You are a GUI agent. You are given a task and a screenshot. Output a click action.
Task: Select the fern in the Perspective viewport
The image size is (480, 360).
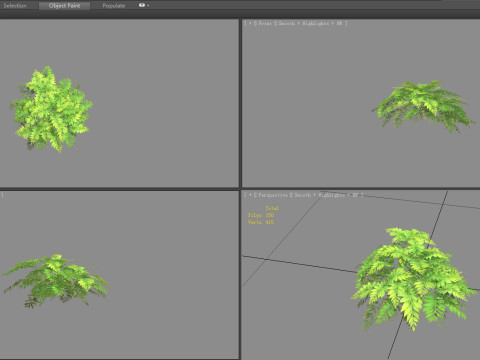pyautogui.click(x=413, y=278)
